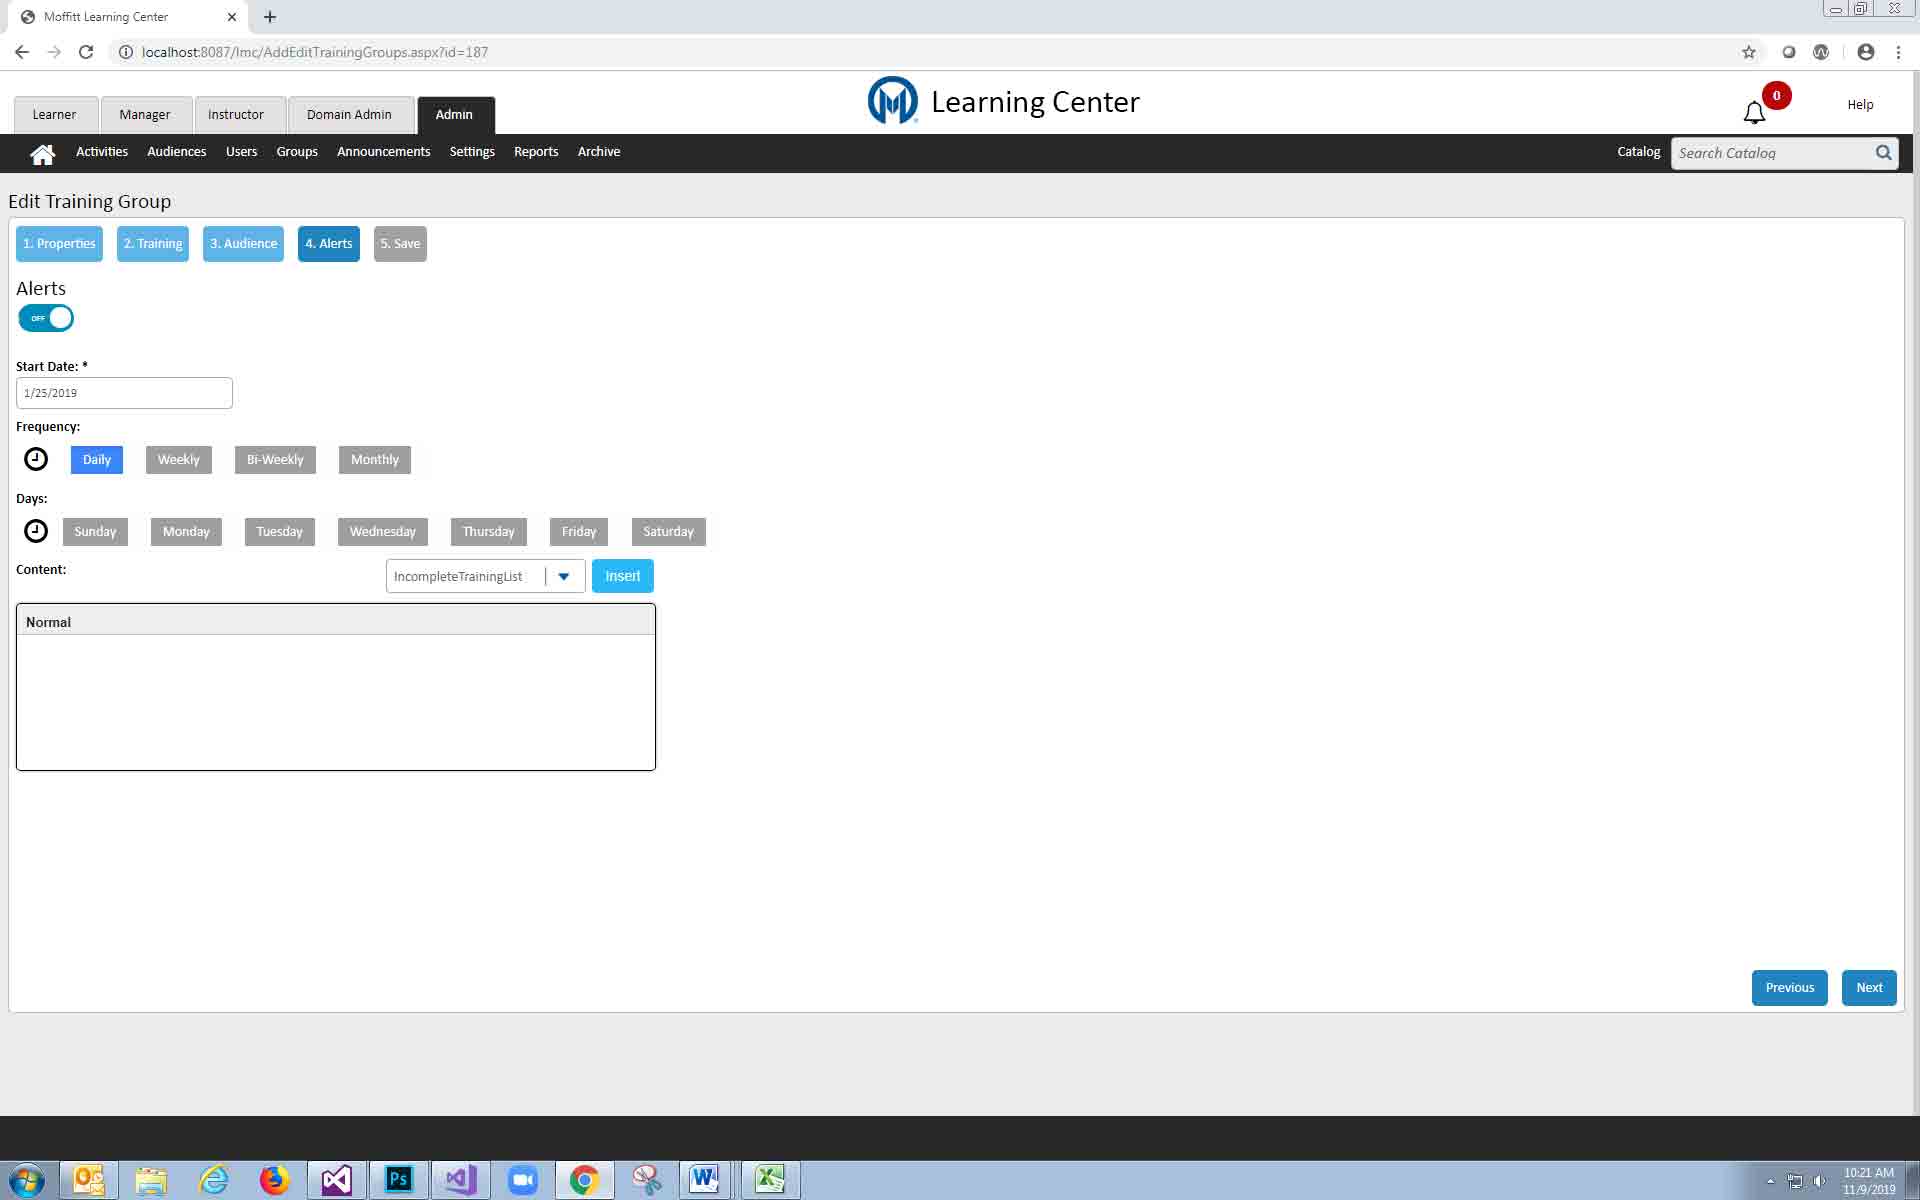Bookmark page with star icon
The height and width of the screenshot is (1200, 1920).
click(x=1748, y=52)
